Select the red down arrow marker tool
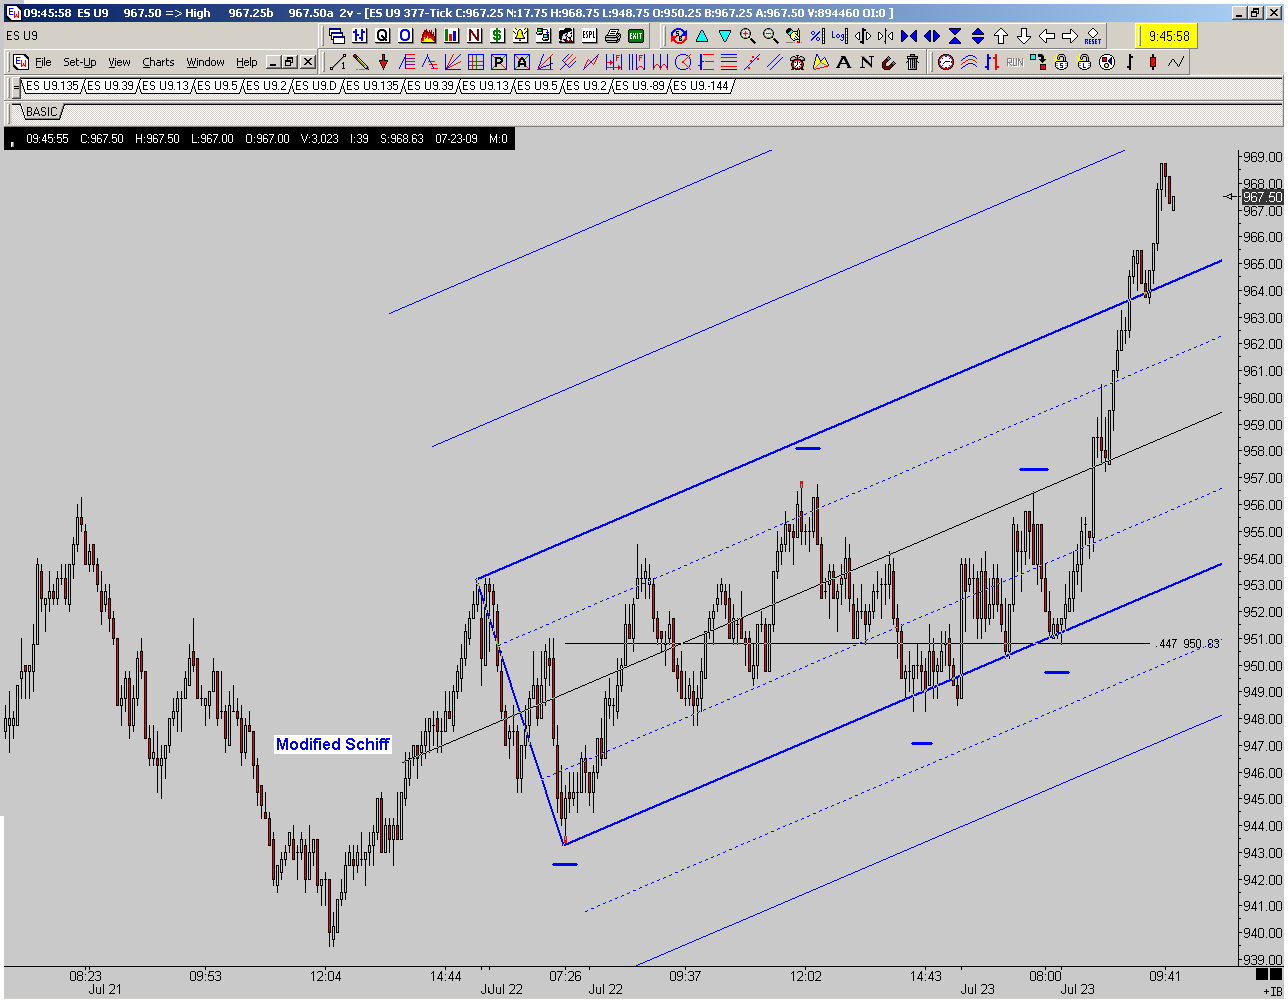Screen dimensions: 1288x1000 [x=383, y=62]
